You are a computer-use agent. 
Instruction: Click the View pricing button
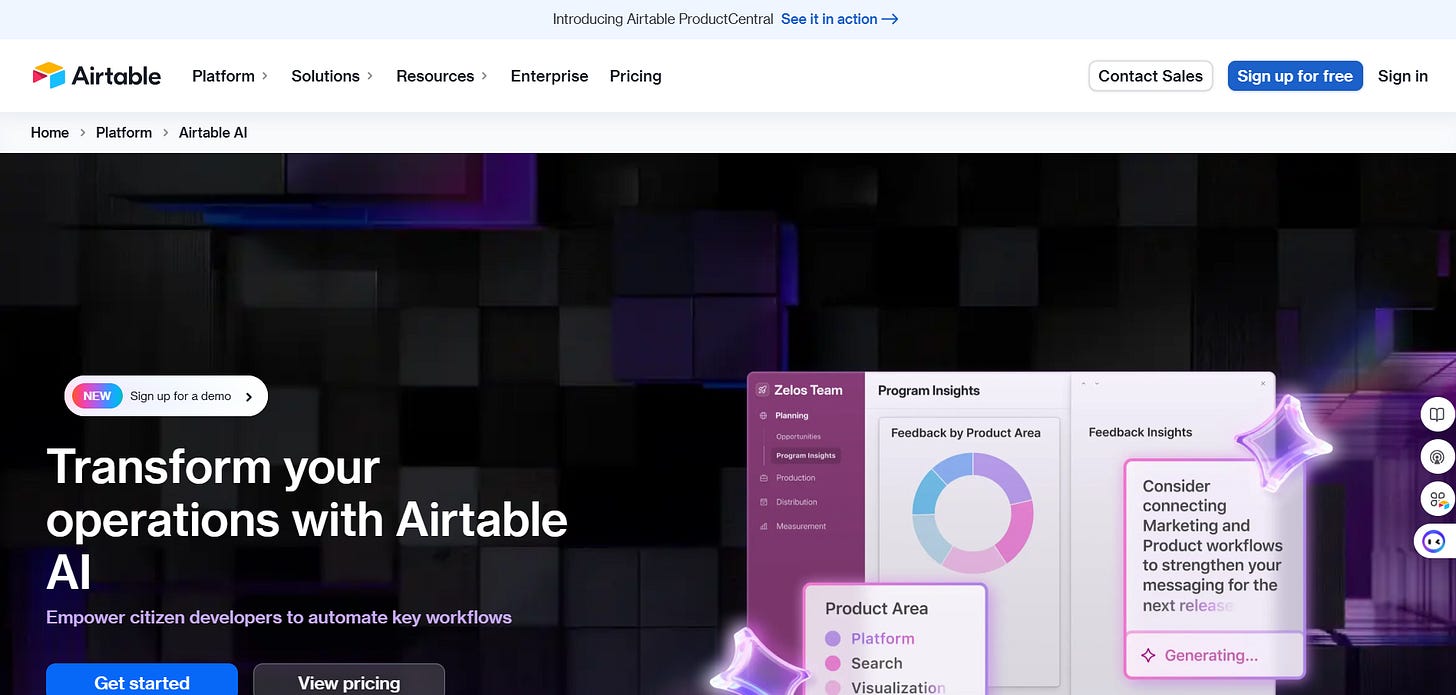click(349, 680)
